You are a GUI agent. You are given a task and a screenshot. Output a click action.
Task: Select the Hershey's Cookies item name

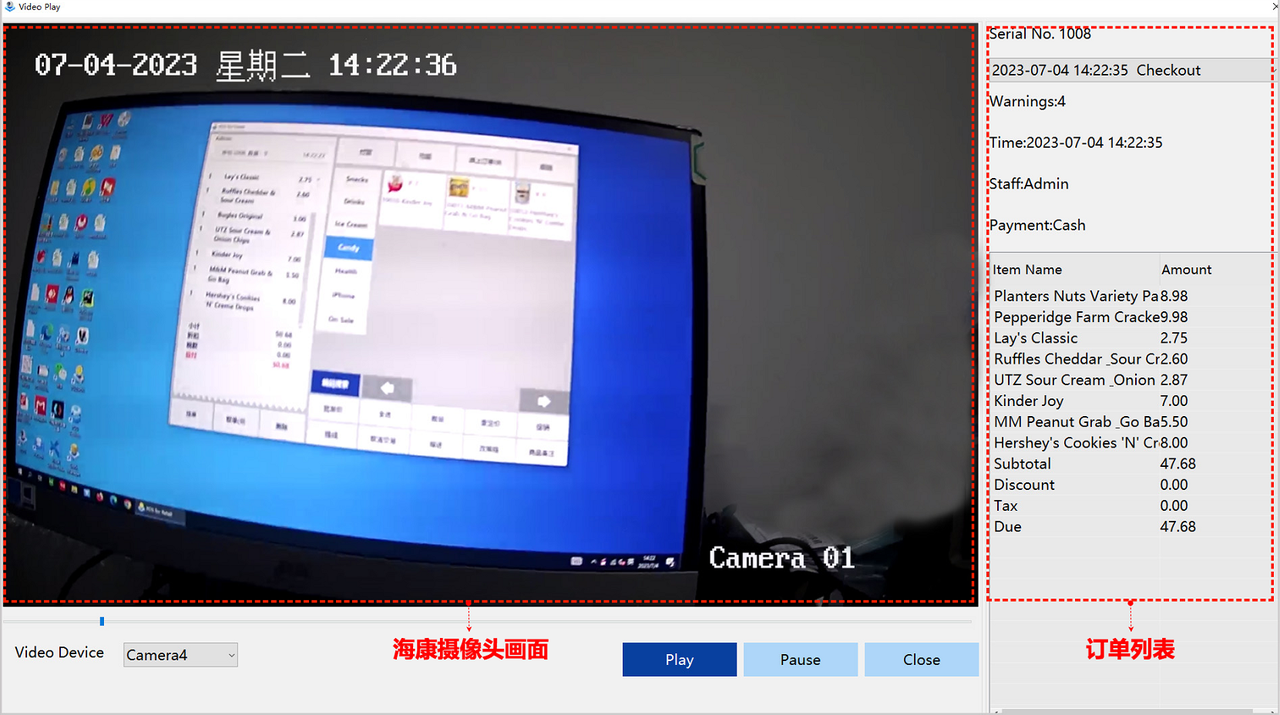coord(1076,443)
